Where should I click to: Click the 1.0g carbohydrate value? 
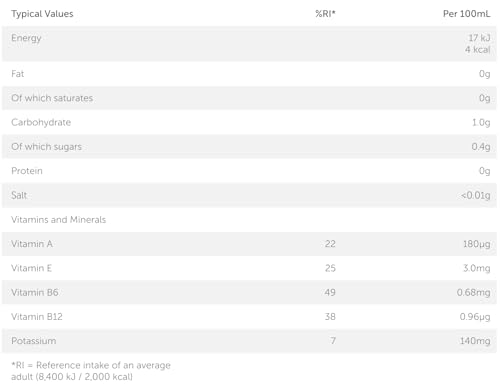(x=481, y=123)
